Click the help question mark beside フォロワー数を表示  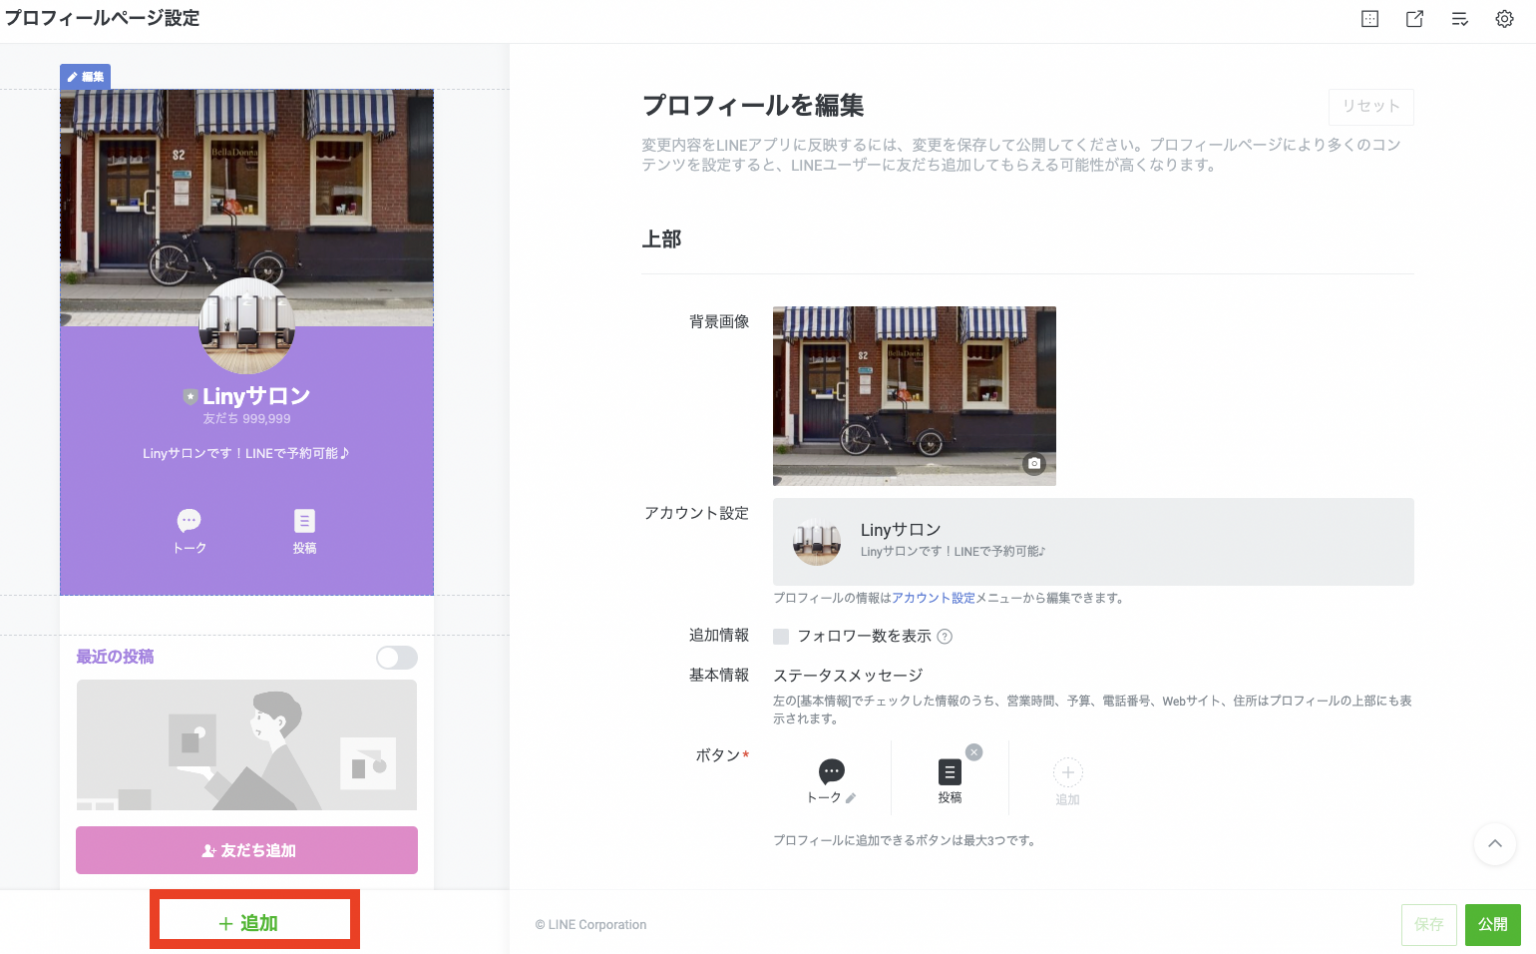point(944,636)
